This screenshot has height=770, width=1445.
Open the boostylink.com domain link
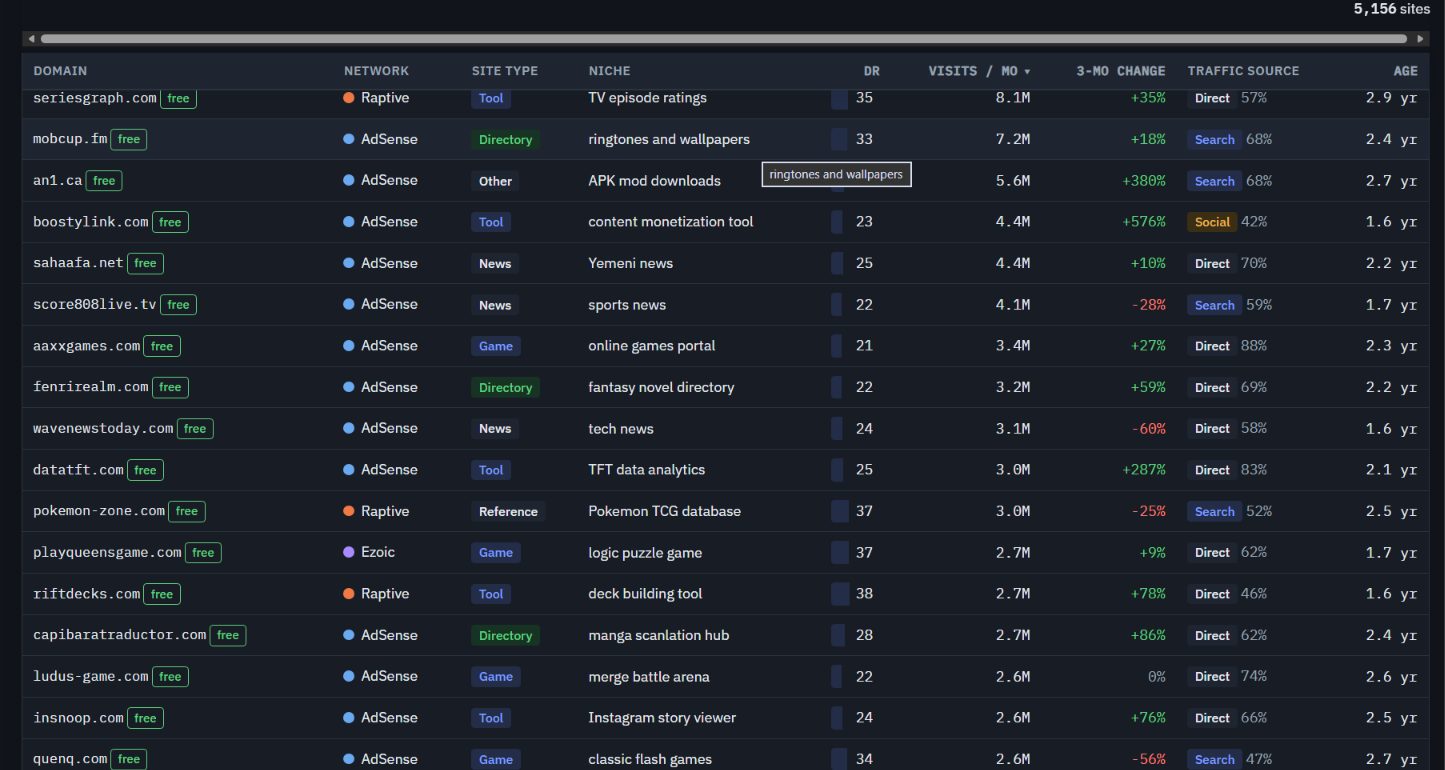(x=91, y=222)
